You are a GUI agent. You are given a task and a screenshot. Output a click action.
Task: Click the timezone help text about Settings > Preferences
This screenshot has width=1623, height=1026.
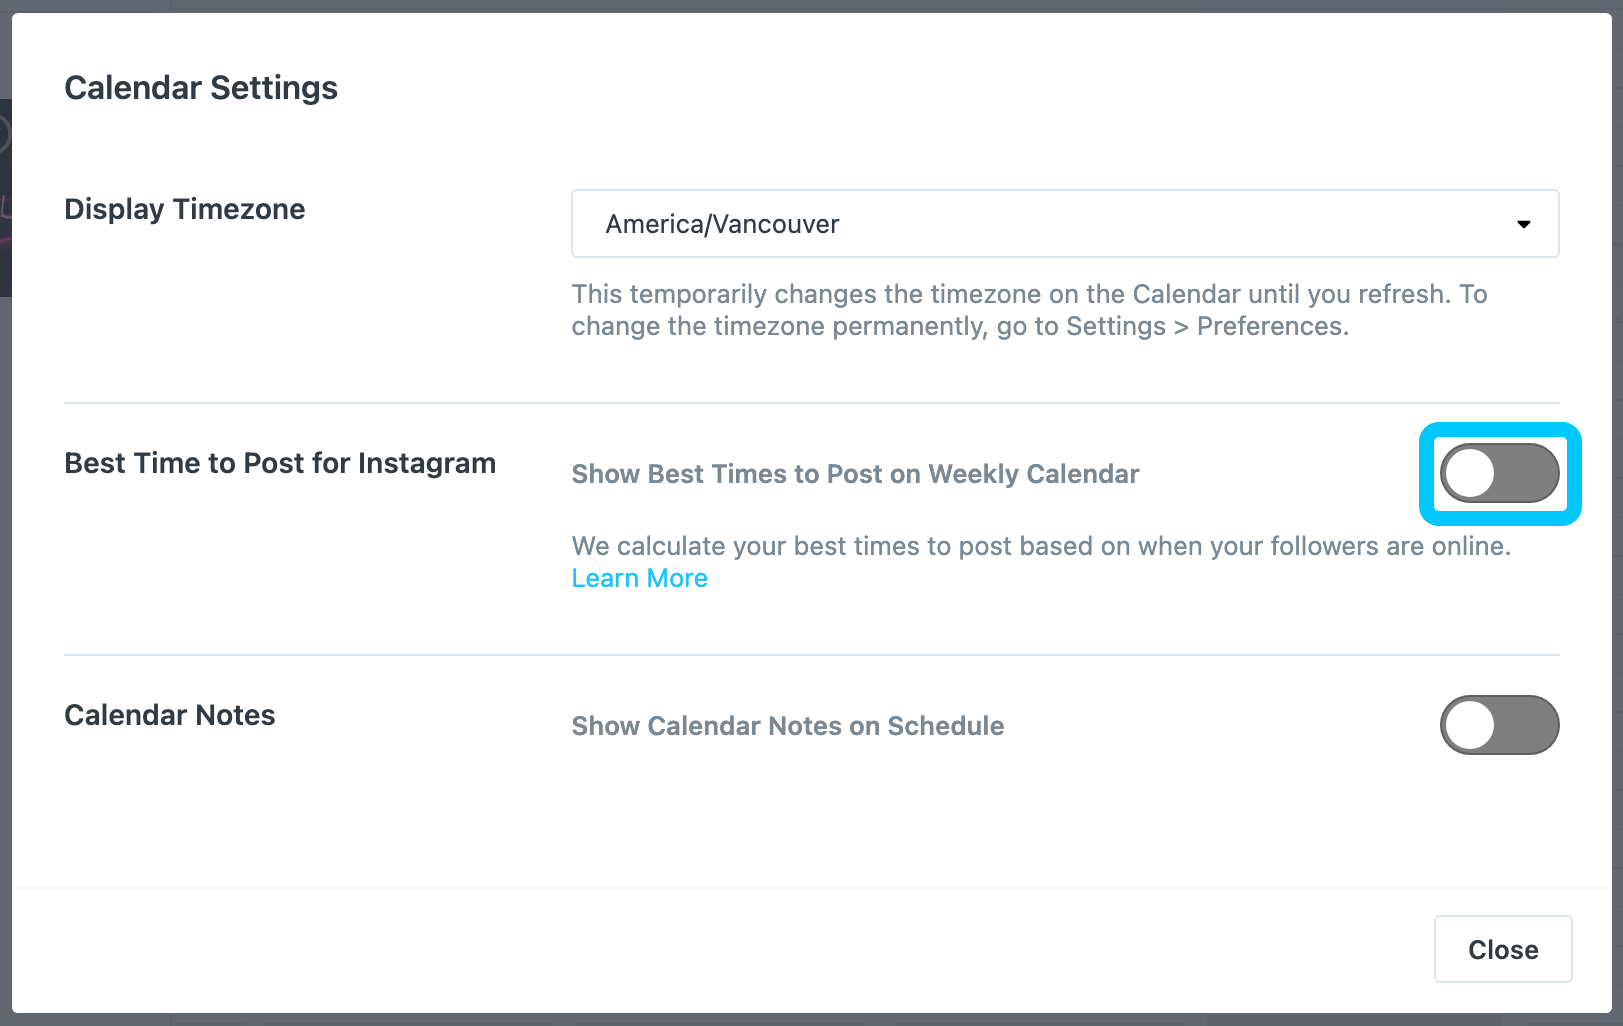[x=1030, y=310]
